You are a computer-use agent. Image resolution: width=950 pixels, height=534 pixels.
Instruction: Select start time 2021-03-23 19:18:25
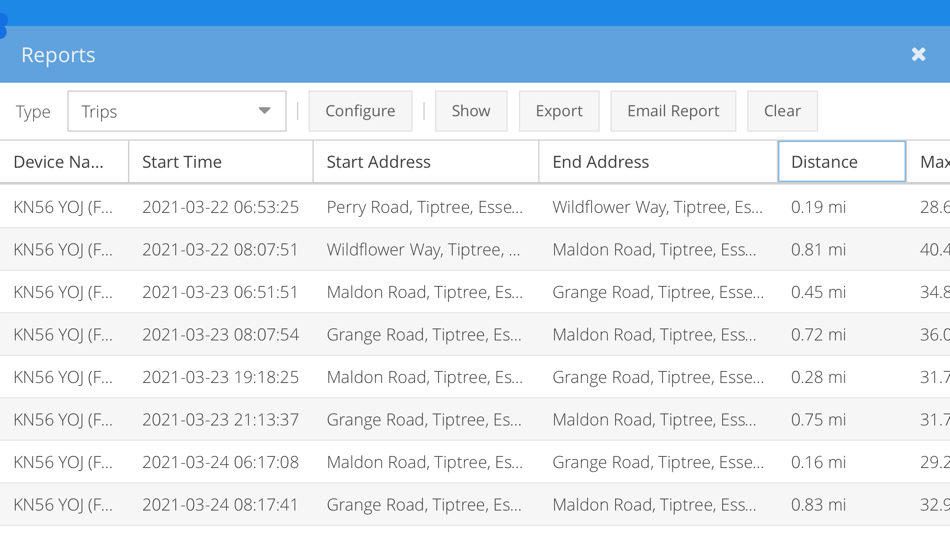click(x=221, y=377)
